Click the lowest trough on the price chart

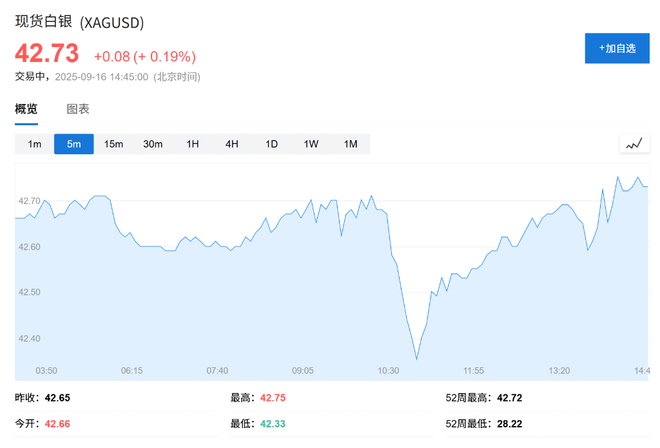click(x=416, y=358)
